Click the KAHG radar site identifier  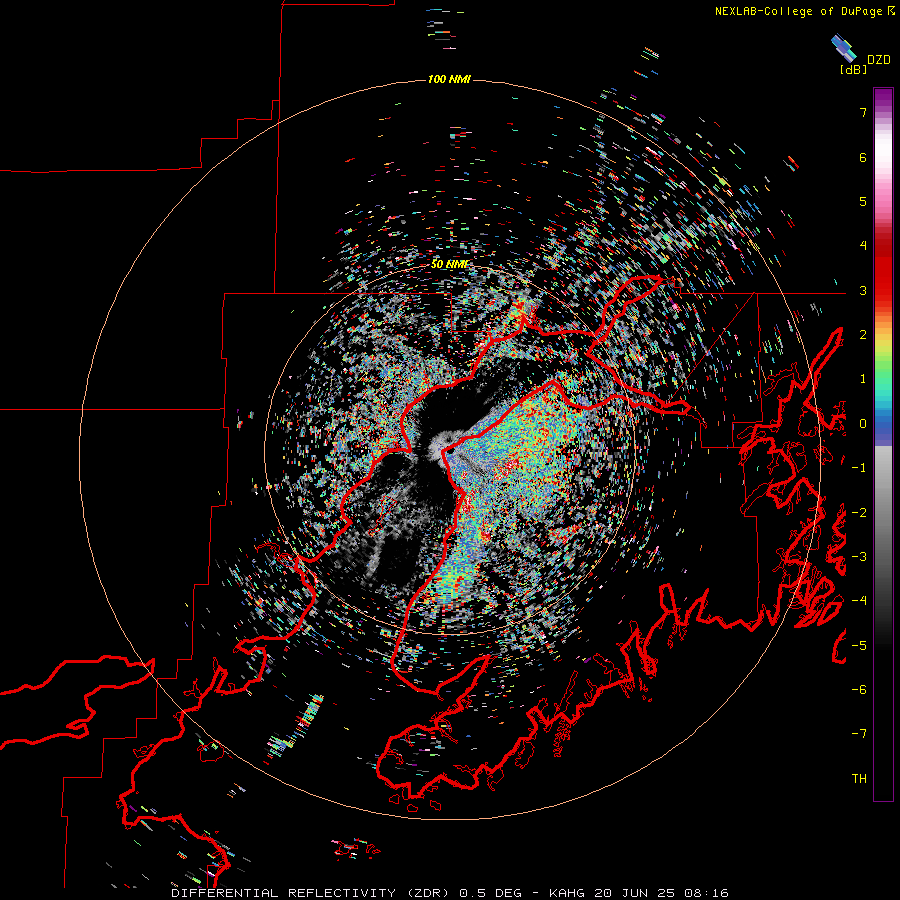point(567,893)
